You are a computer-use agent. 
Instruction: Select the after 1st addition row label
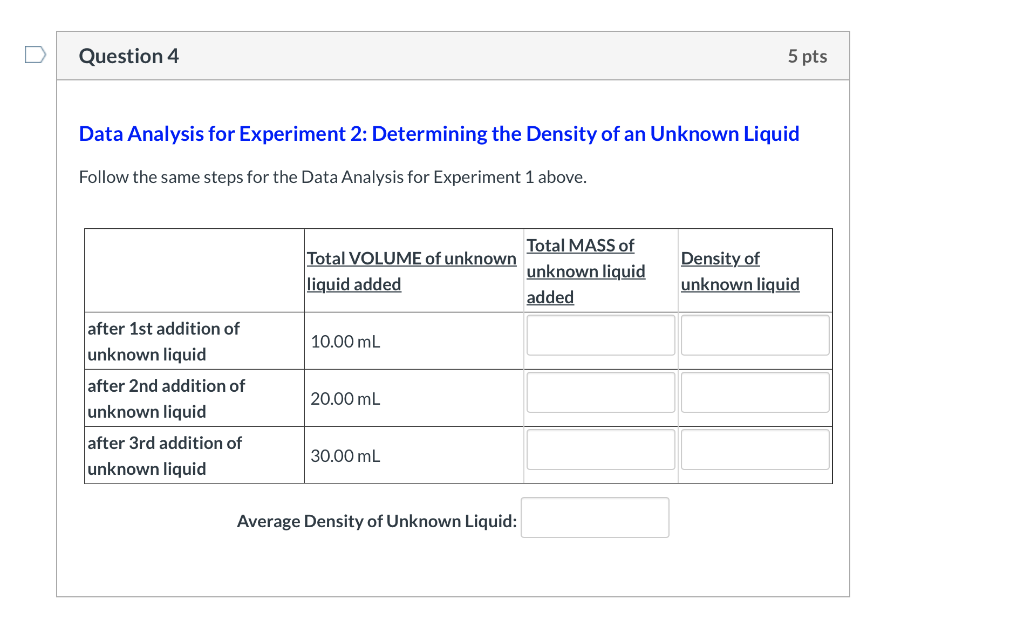(163, 341)
